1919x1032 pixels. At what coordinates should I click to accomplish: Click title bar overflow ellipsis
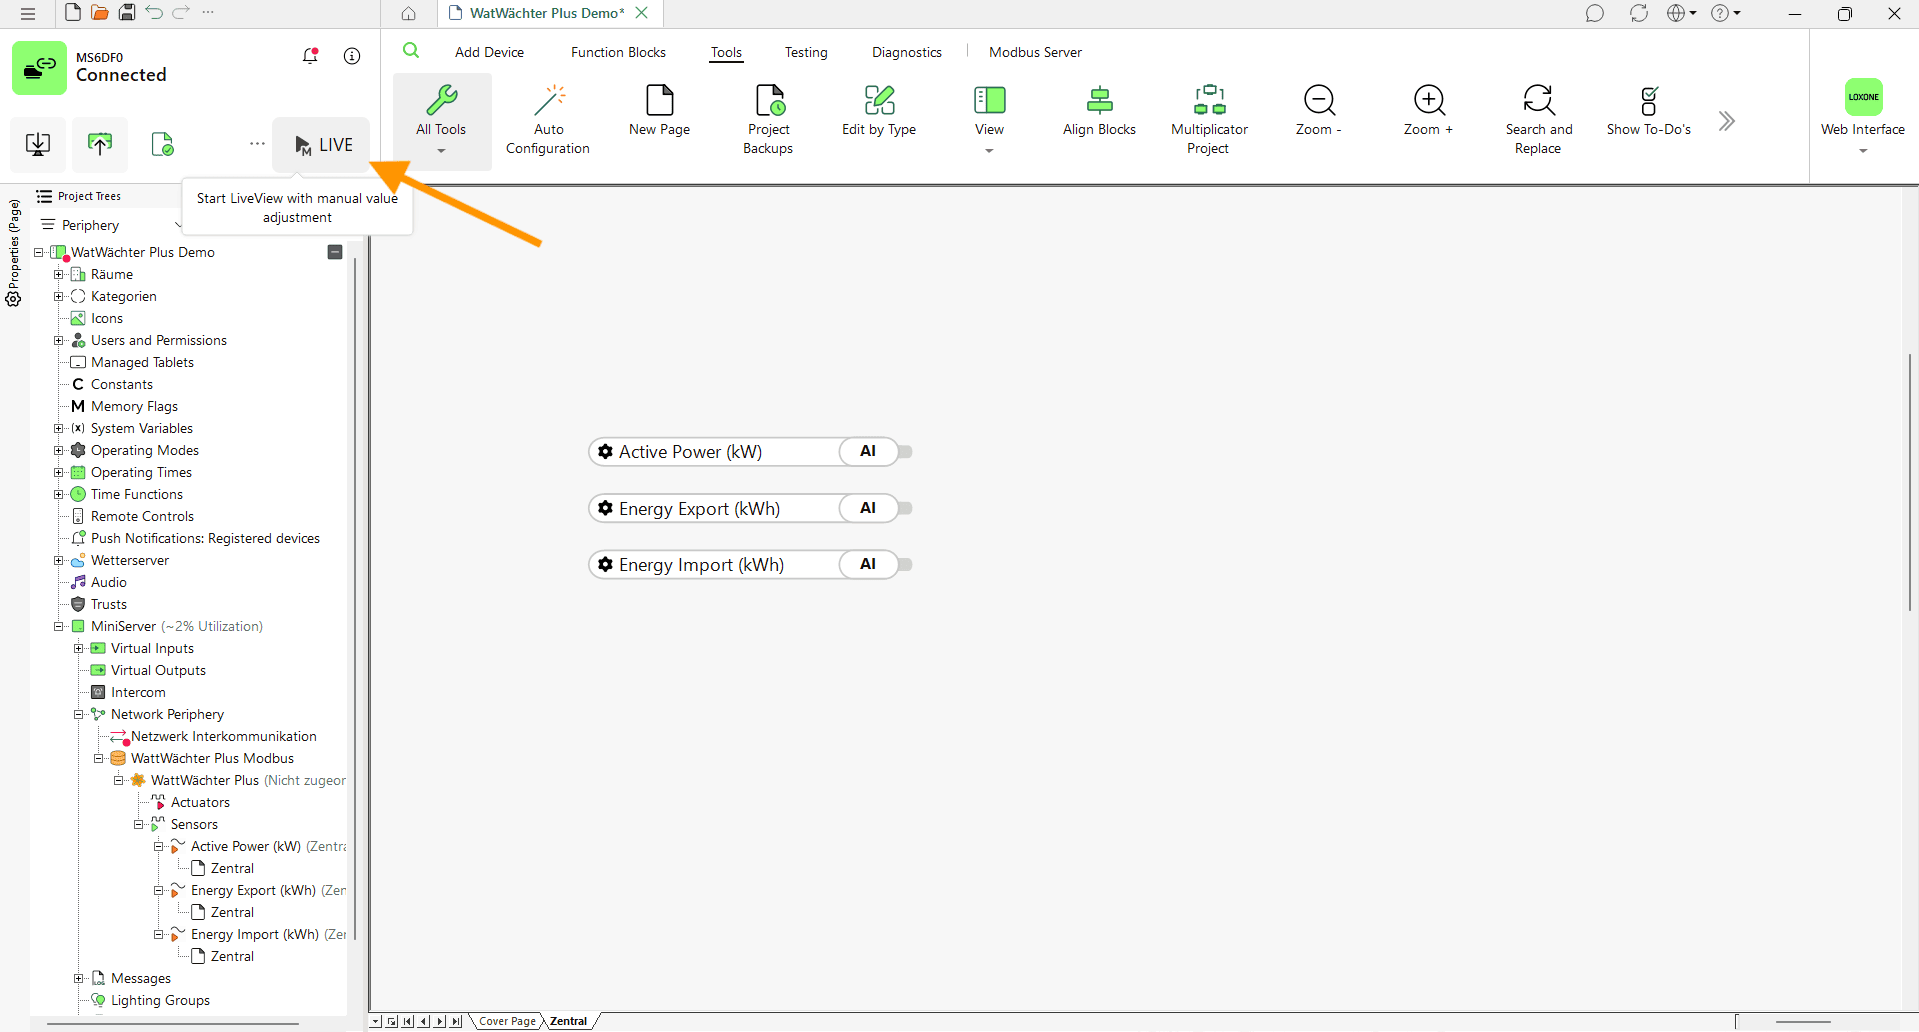tap(208, 12)
